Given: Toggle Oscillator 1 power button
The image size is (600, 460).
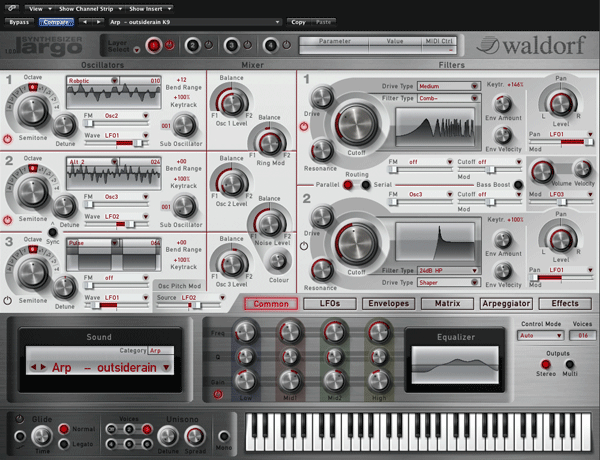Looking at the screenshot, I should tap(7, 139).
